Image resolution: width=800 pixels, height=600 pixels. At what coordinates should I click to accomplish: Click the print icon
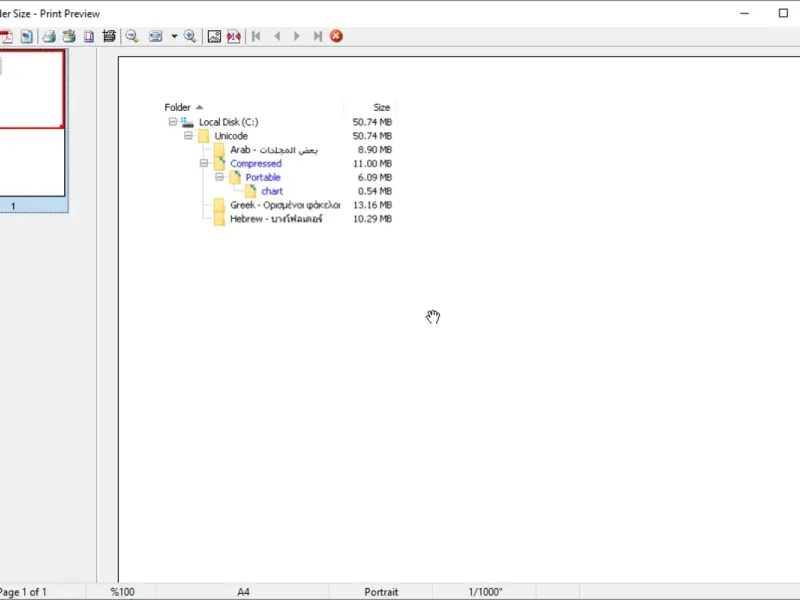click(x=49, y=36)
